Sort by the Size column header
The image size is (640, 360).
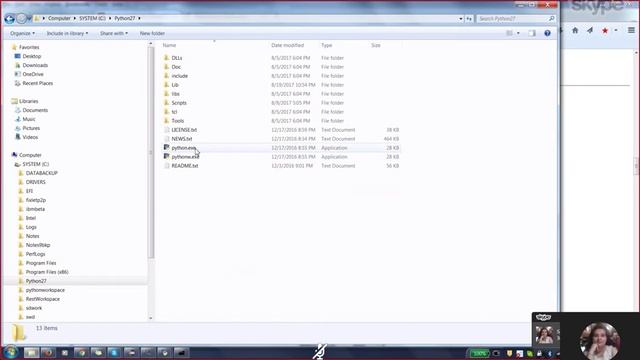click(x=376, y=45)
